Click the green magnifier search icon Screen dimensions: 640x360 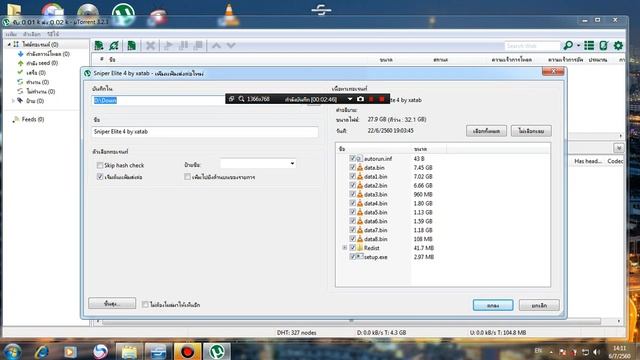(568, 45)
